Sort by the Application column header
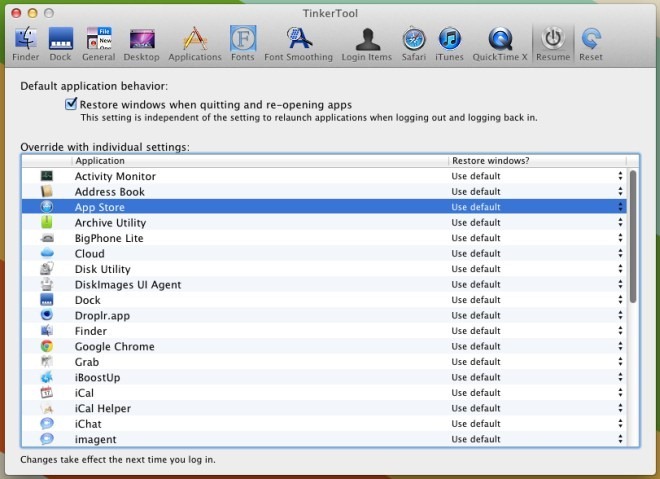This screenshot has width=660, height=479. (x=260, y=161)
